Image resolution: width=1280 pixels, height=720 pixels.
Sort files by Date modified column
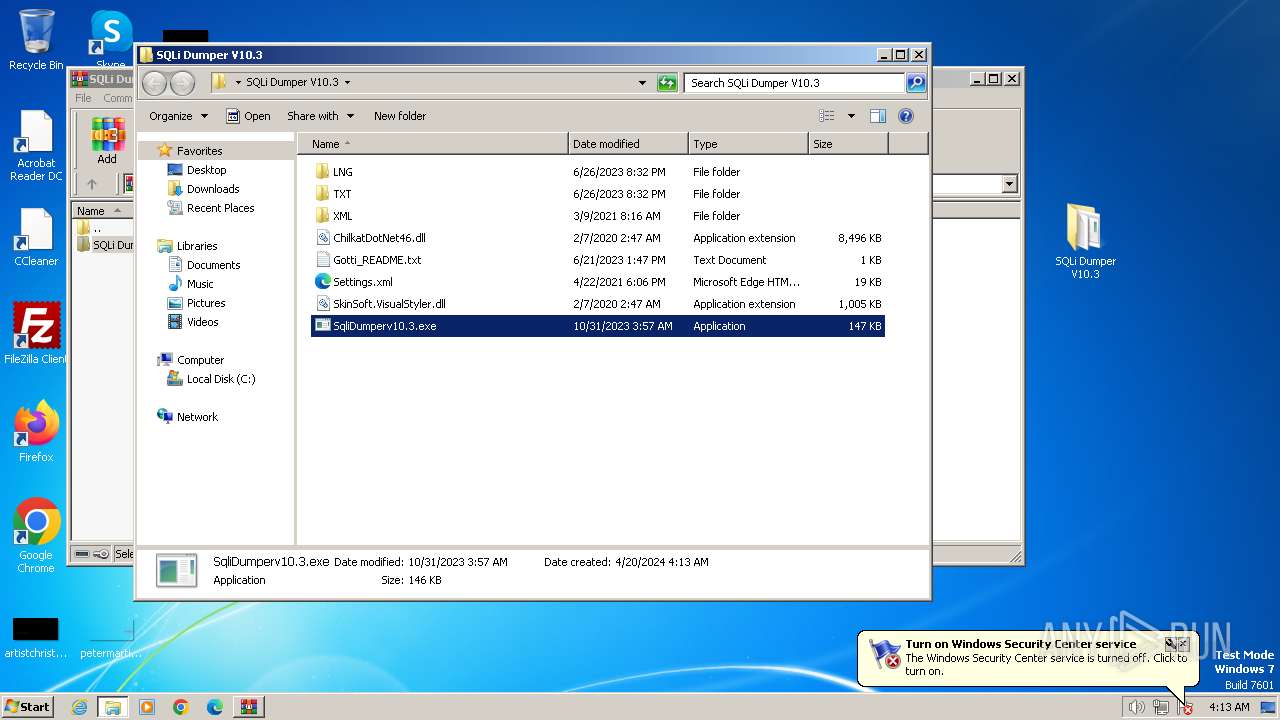pyautogui.click(x=606, y=144)
